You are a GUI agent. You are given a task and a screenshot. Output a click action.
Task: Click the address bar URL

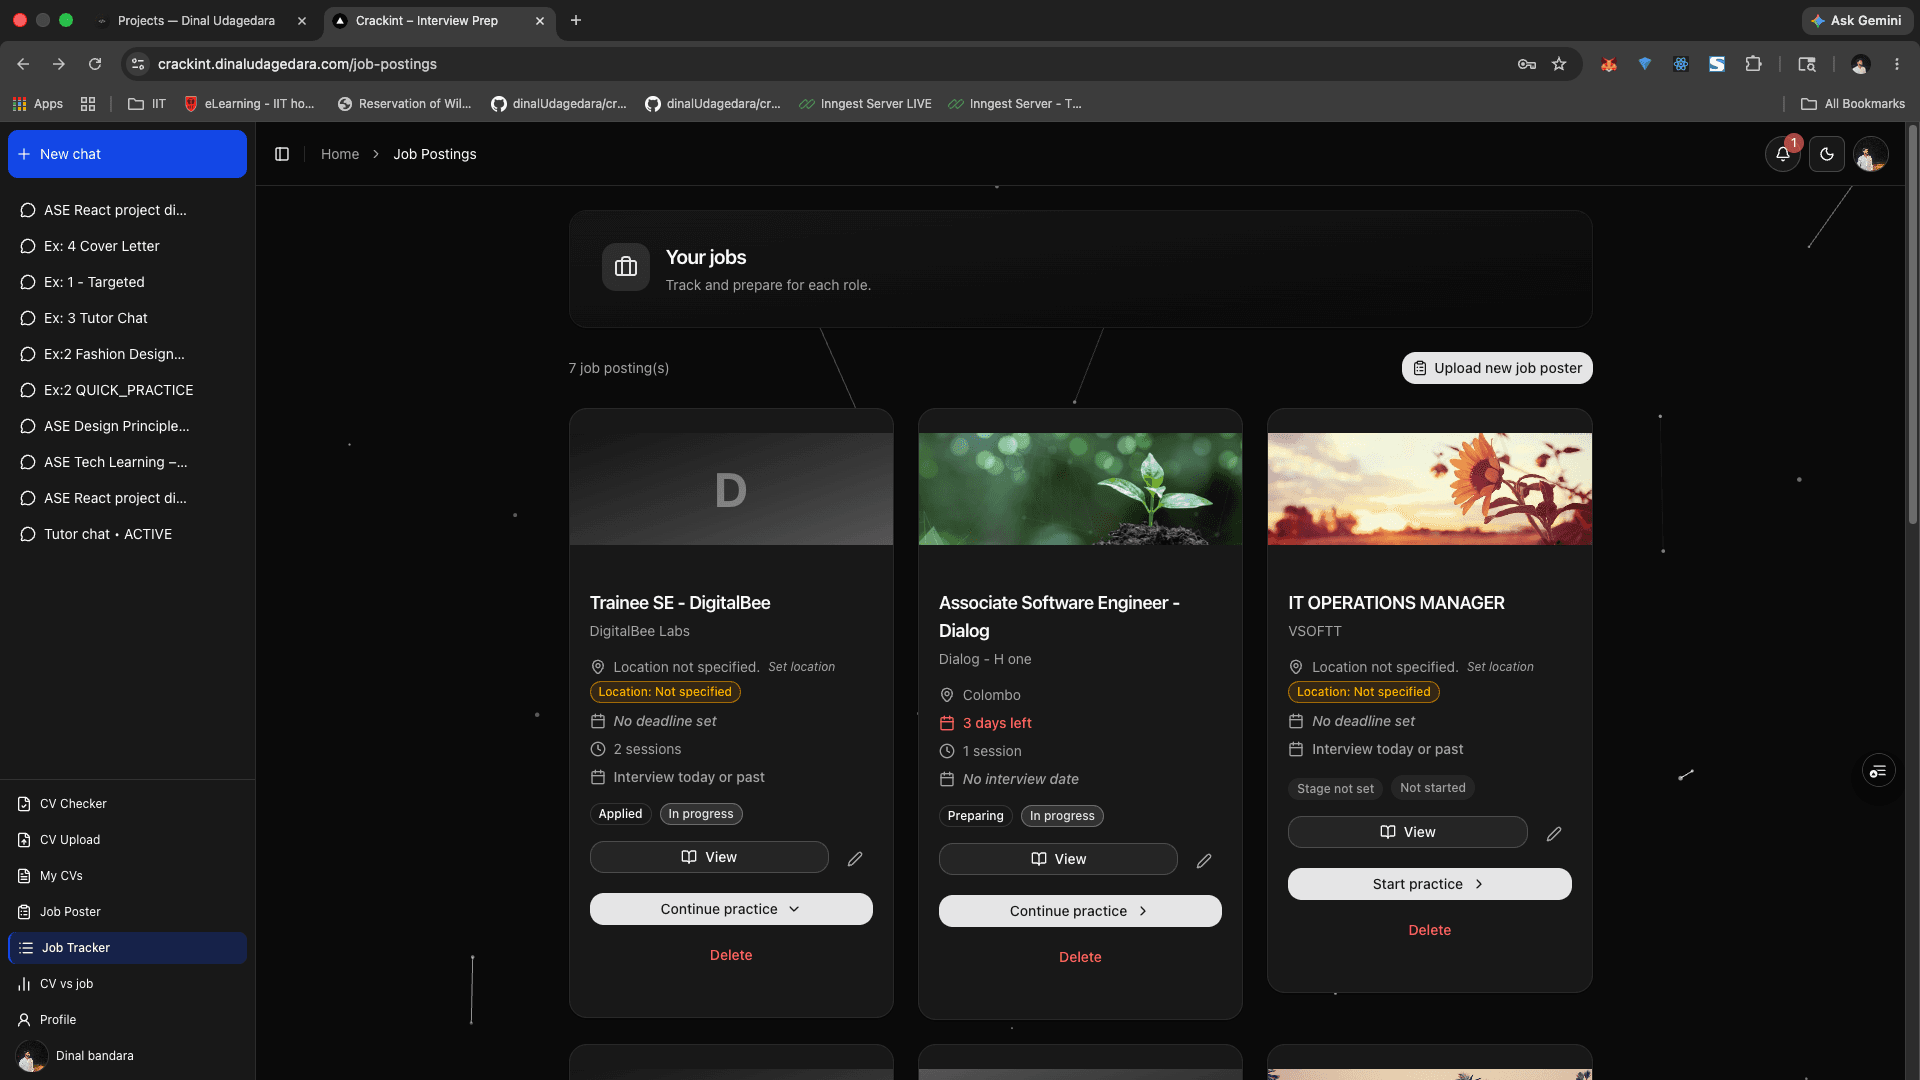click(297, 64)
